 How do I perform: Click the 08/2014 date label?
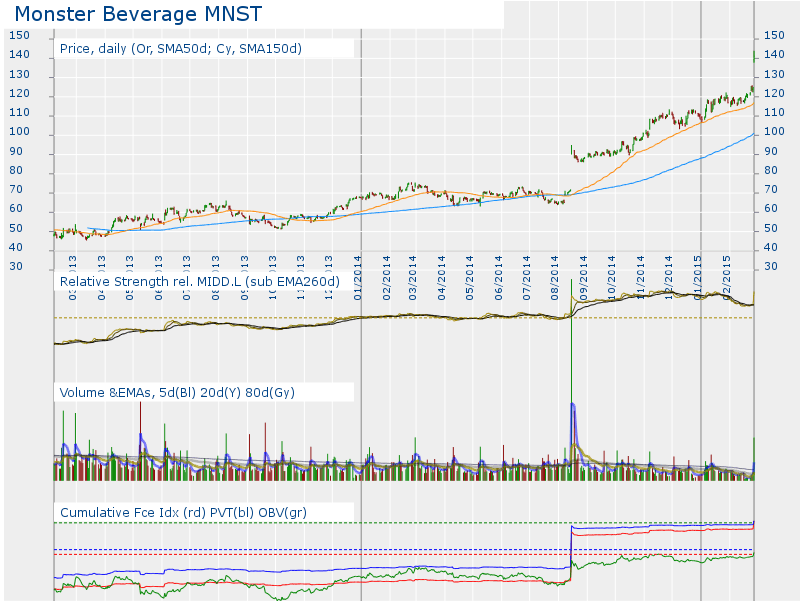pos(555,278)
